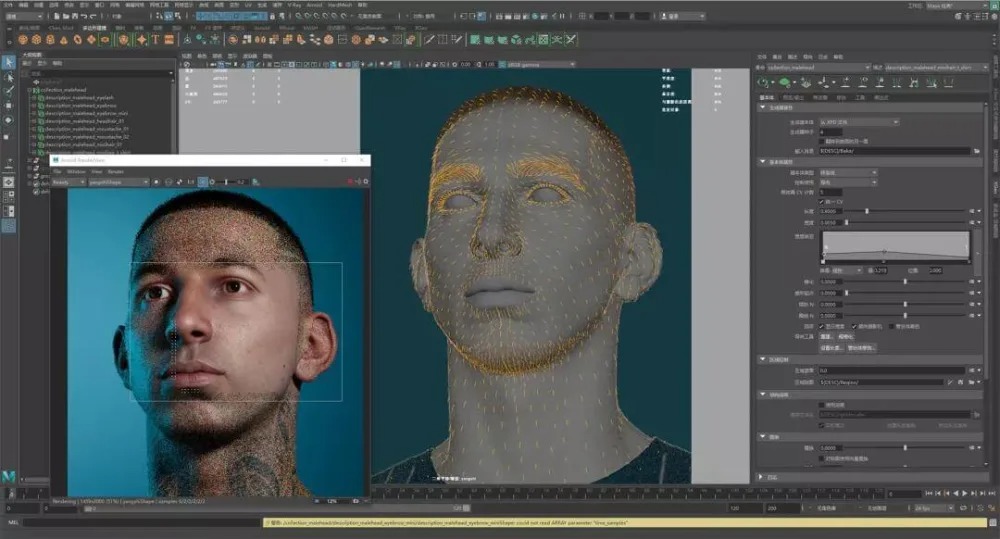Open the description dropdown in XGen panel

(936, 68)
